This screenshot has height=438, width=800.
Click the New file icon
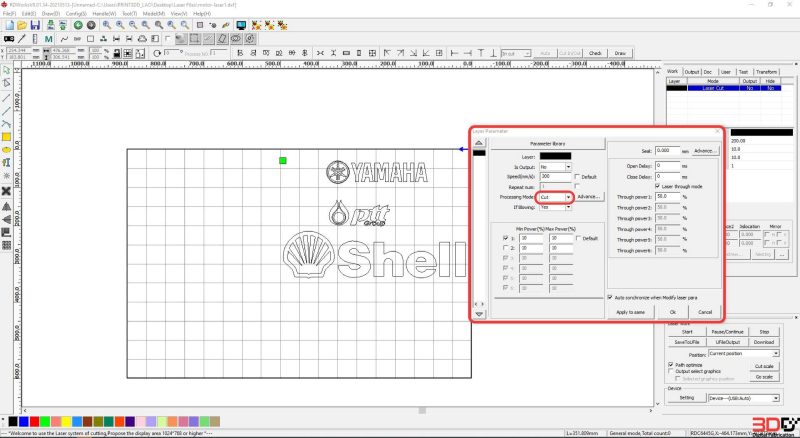coord(9,25)
